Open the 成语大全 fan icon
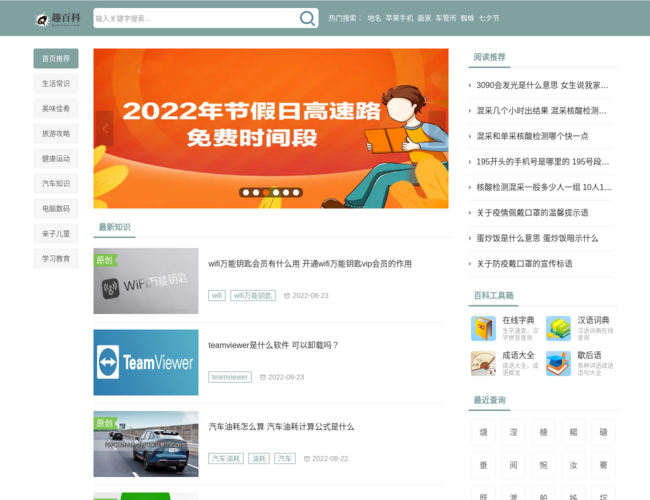650x500 pixels. click(x=483, y=363)
